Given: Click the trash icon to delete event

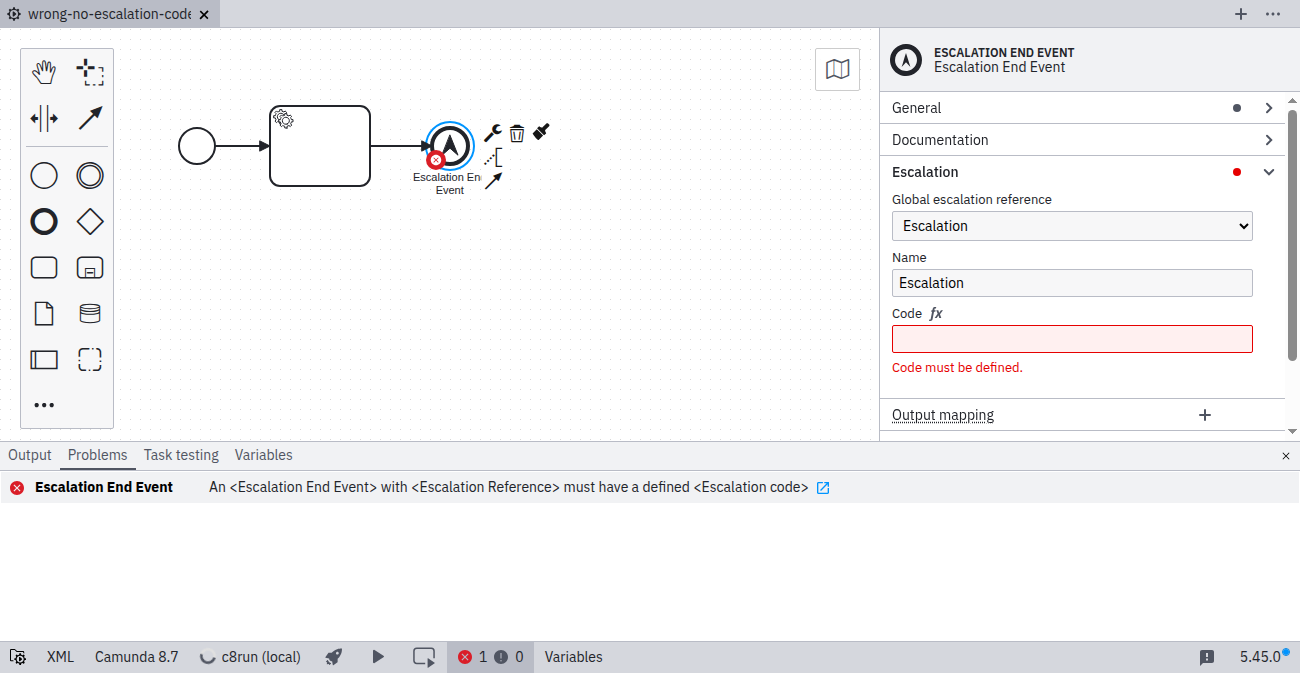Looking at the screenshot, I should (517, 133).
